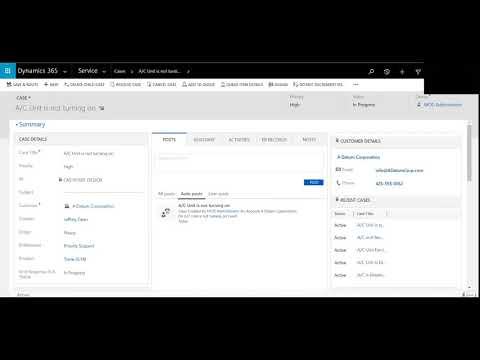
Task: Expand the chevron after the case record breadcrumb
Action: tap(188, 71)
